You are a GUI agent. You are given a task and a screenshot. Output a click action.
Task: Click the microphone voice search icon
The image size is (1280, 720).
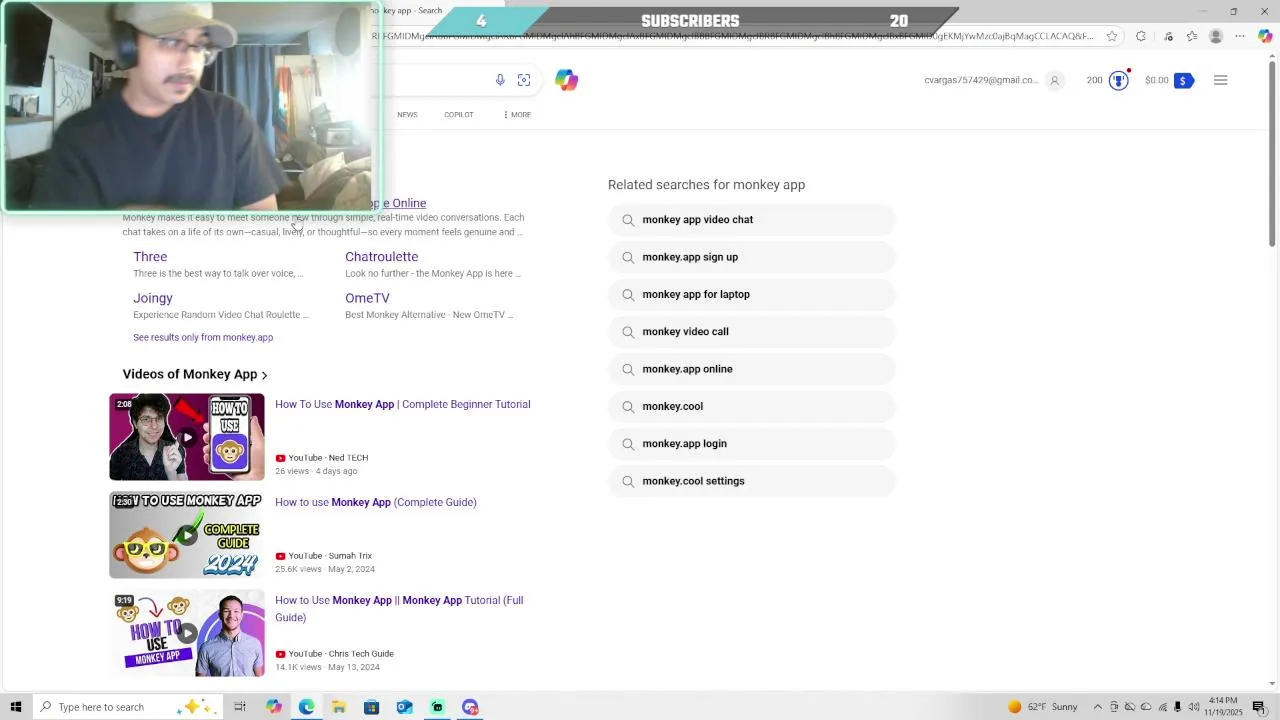500,80
